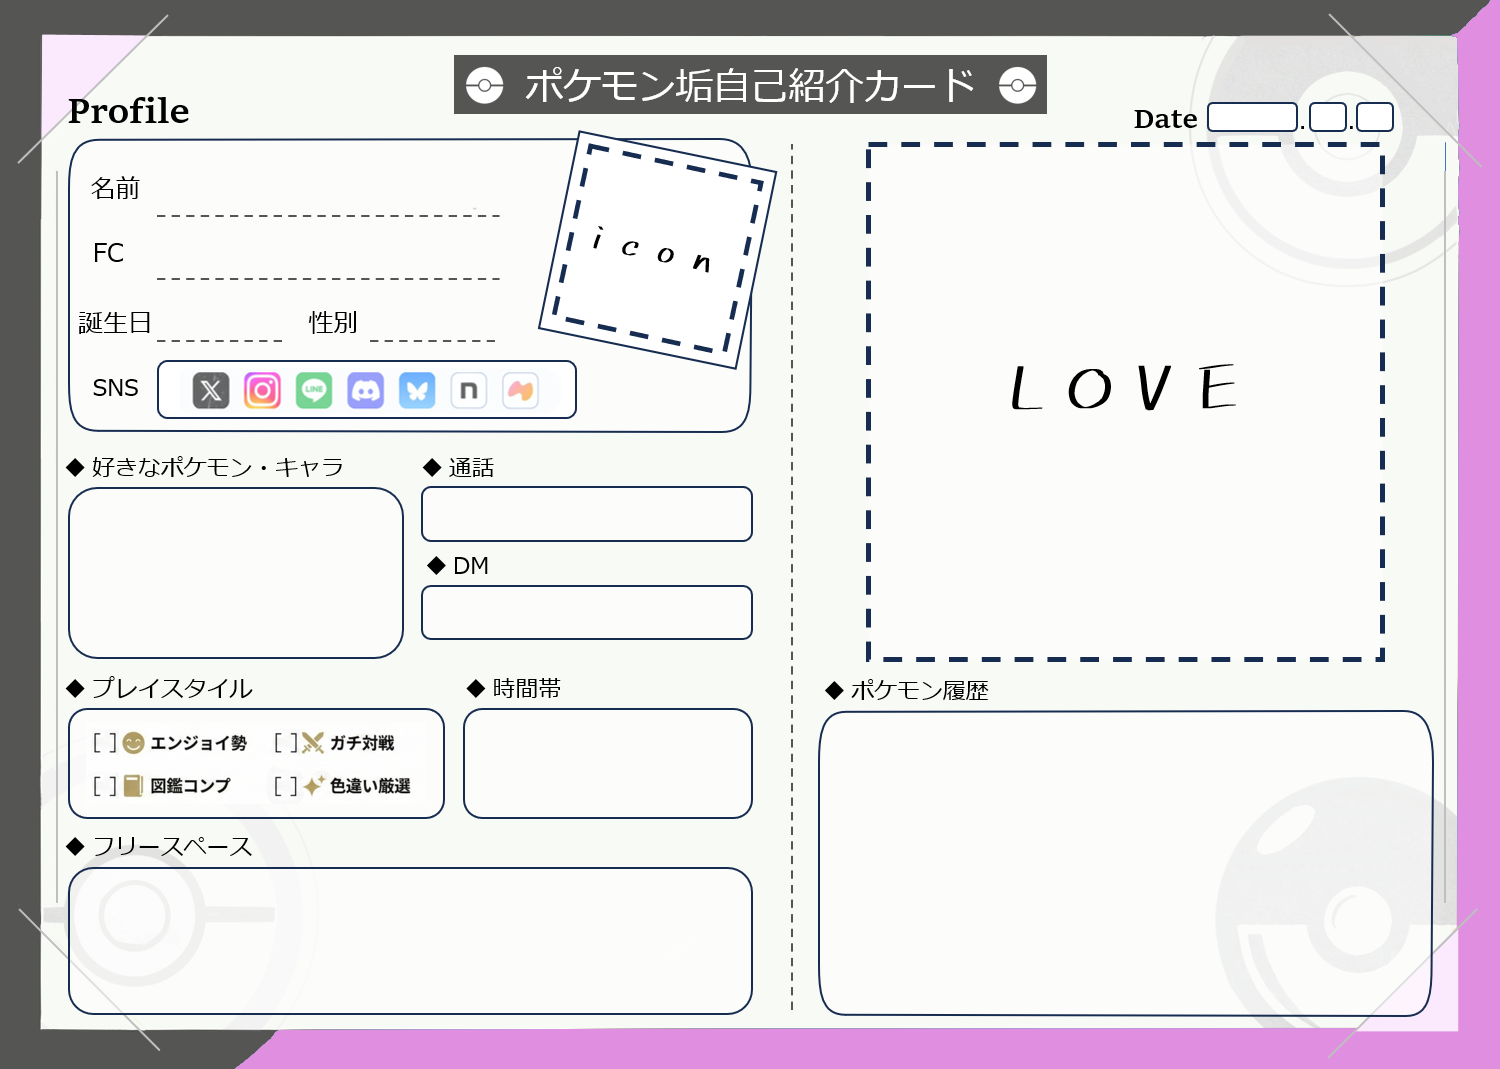Select the LINE icon
This screenshot has height=1069, width=1500.
pos(314,390)
